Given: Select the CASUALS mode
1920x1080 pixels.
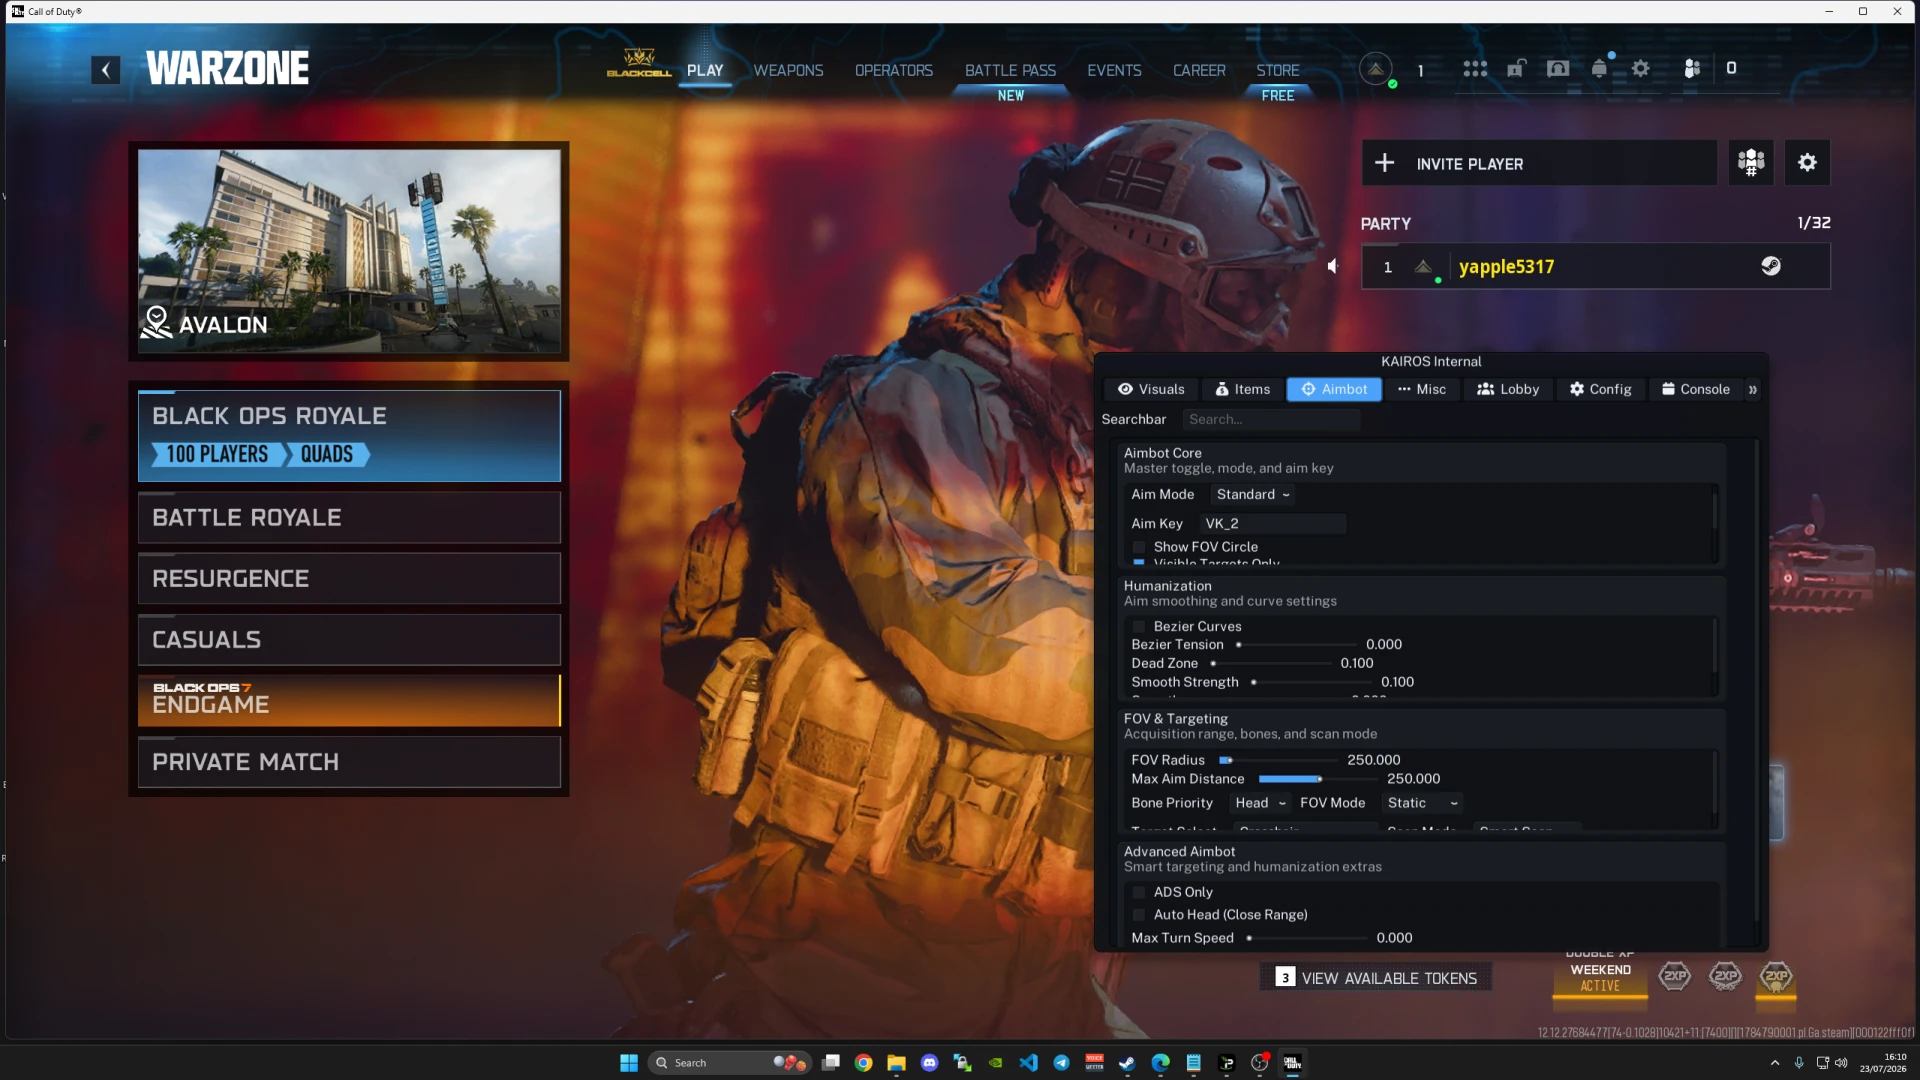Looking at the screenshot, I should (x=349, y=640).
